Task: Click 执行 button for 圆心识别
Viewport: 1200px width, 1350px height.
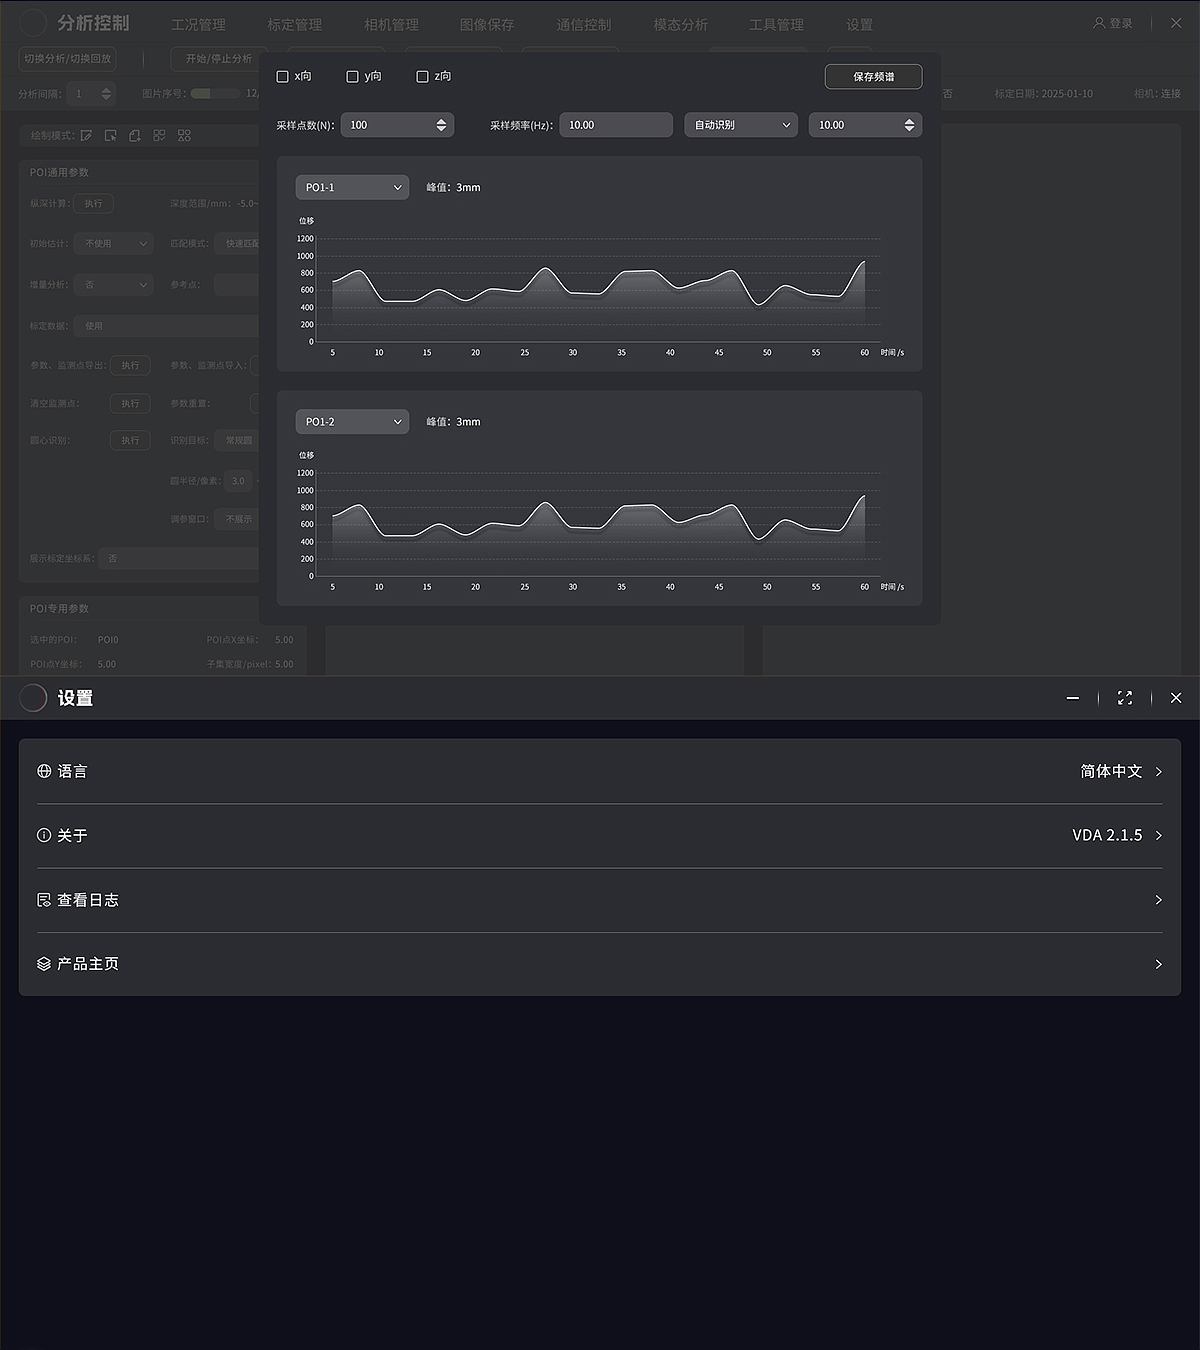Action: point(130,440)
